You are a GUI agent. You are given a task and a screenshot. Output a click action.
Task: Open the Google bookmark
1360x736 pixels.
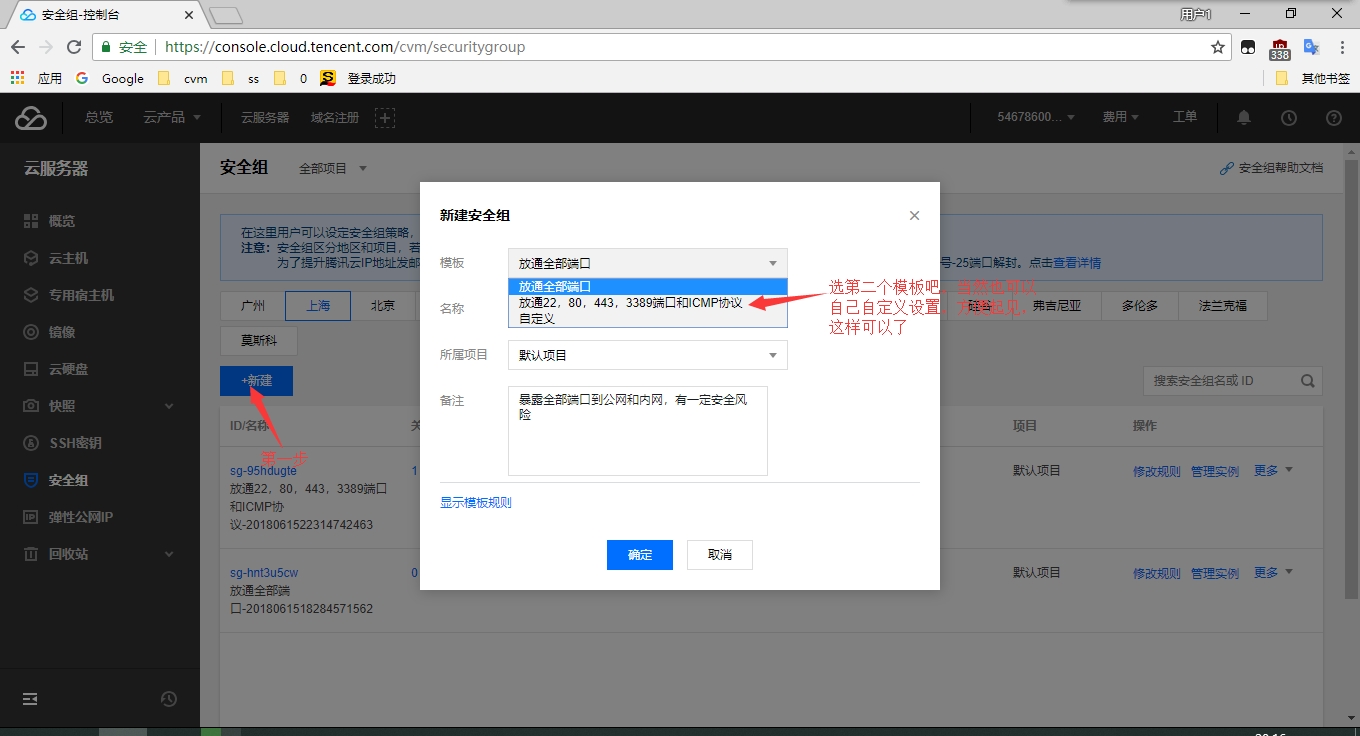110,78
